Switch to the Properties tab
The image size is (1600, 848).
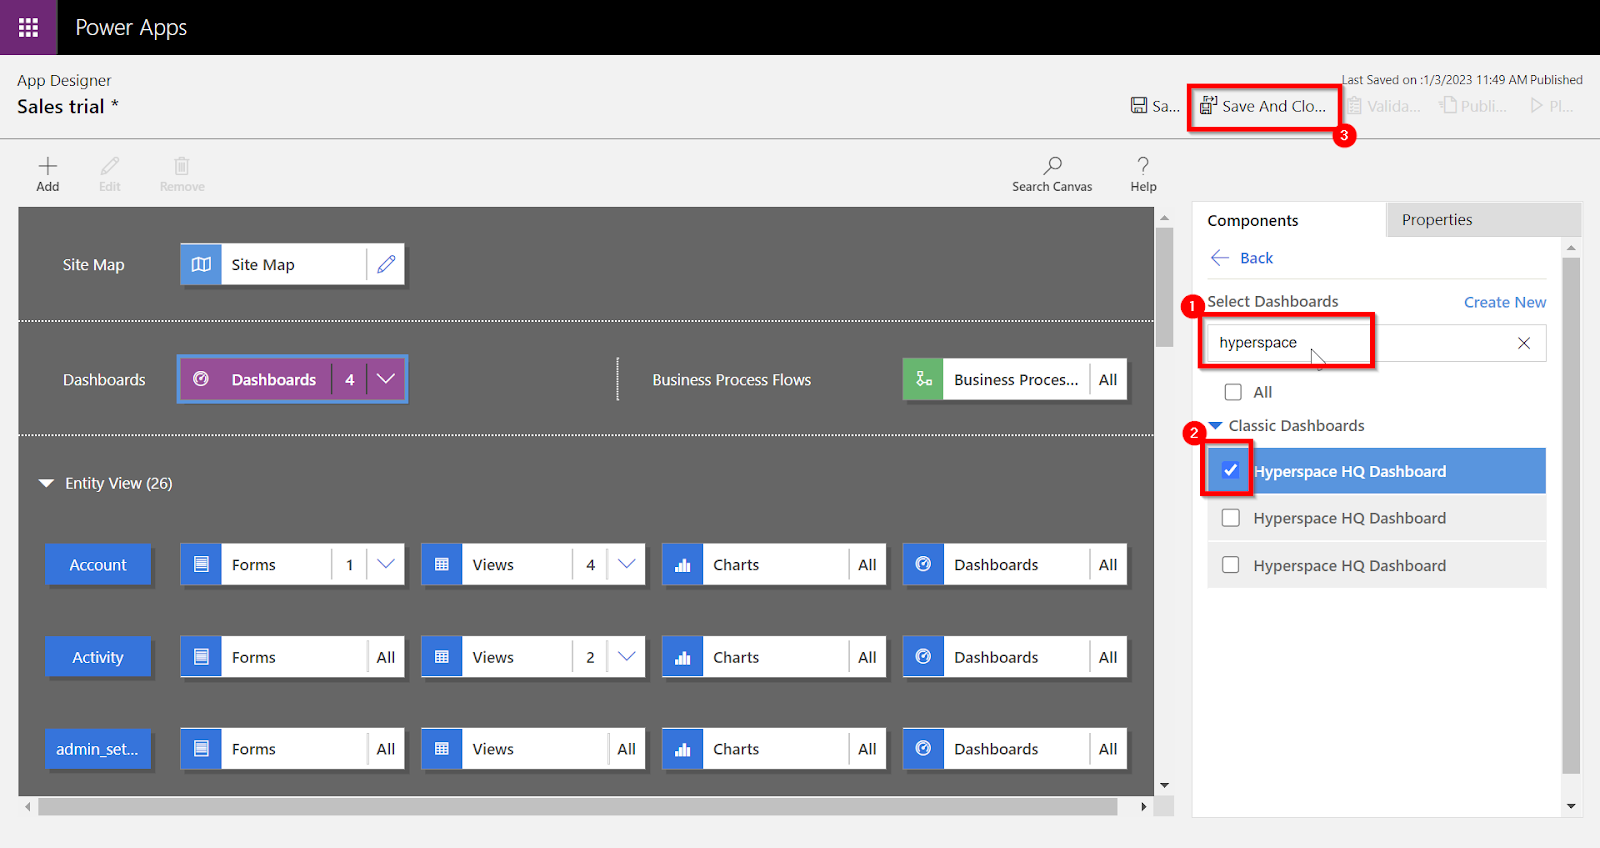click(x=1484, y=220)
